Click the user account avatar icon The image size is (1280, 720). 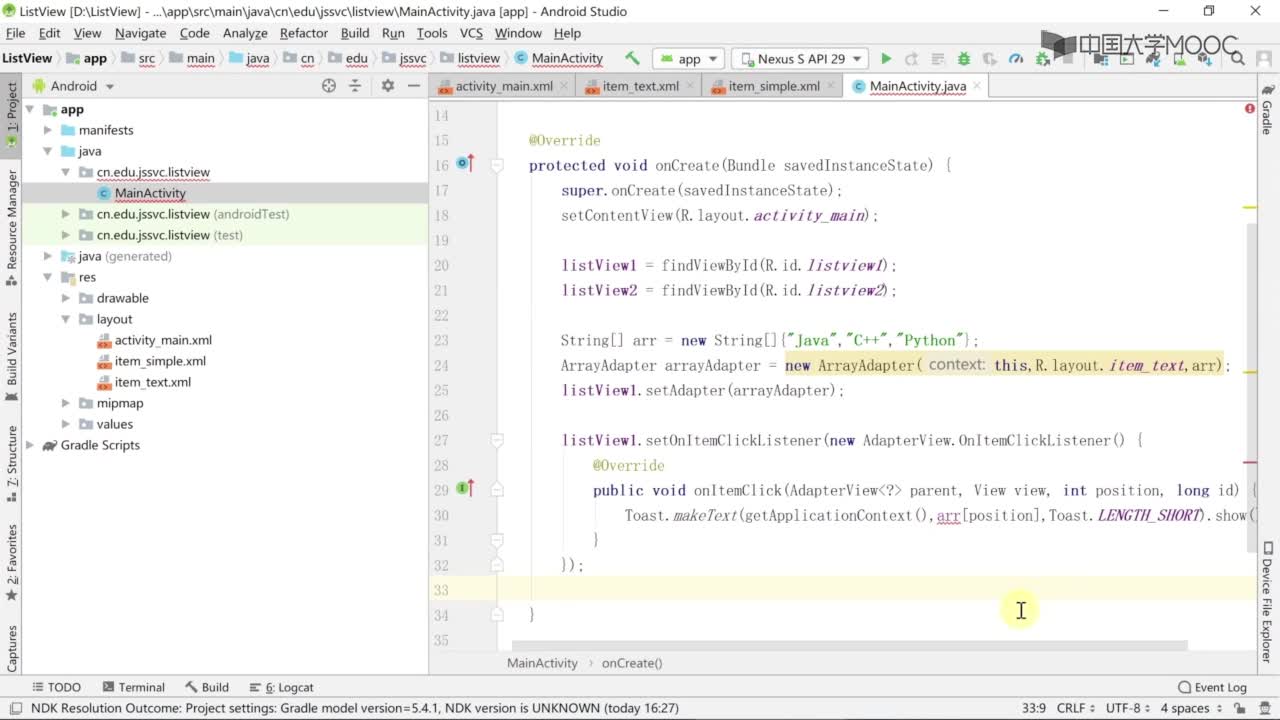click(x=1264, y=59)
